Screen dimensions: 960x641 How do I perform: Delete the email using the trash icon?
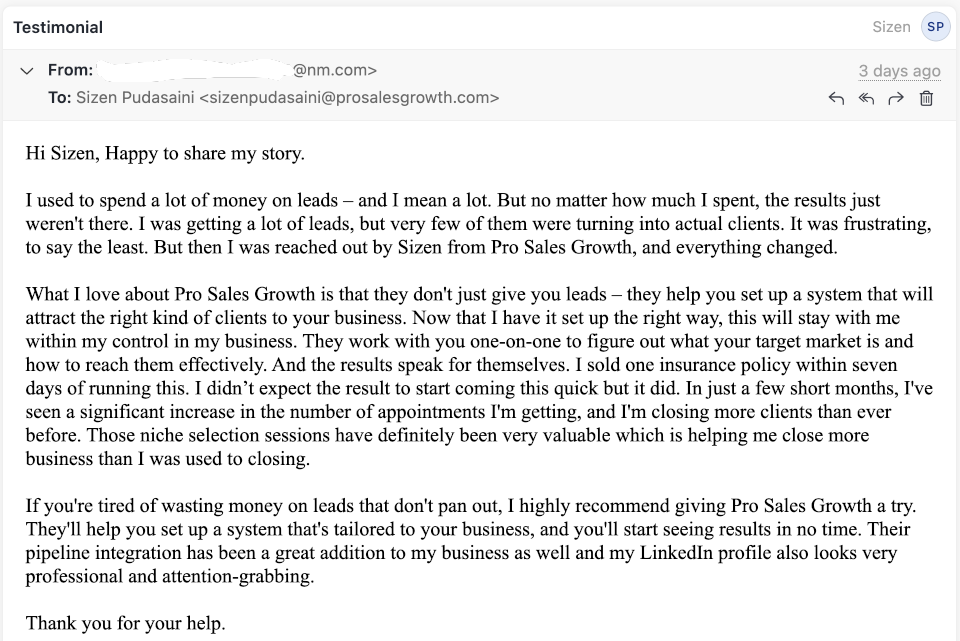point(926,98)
